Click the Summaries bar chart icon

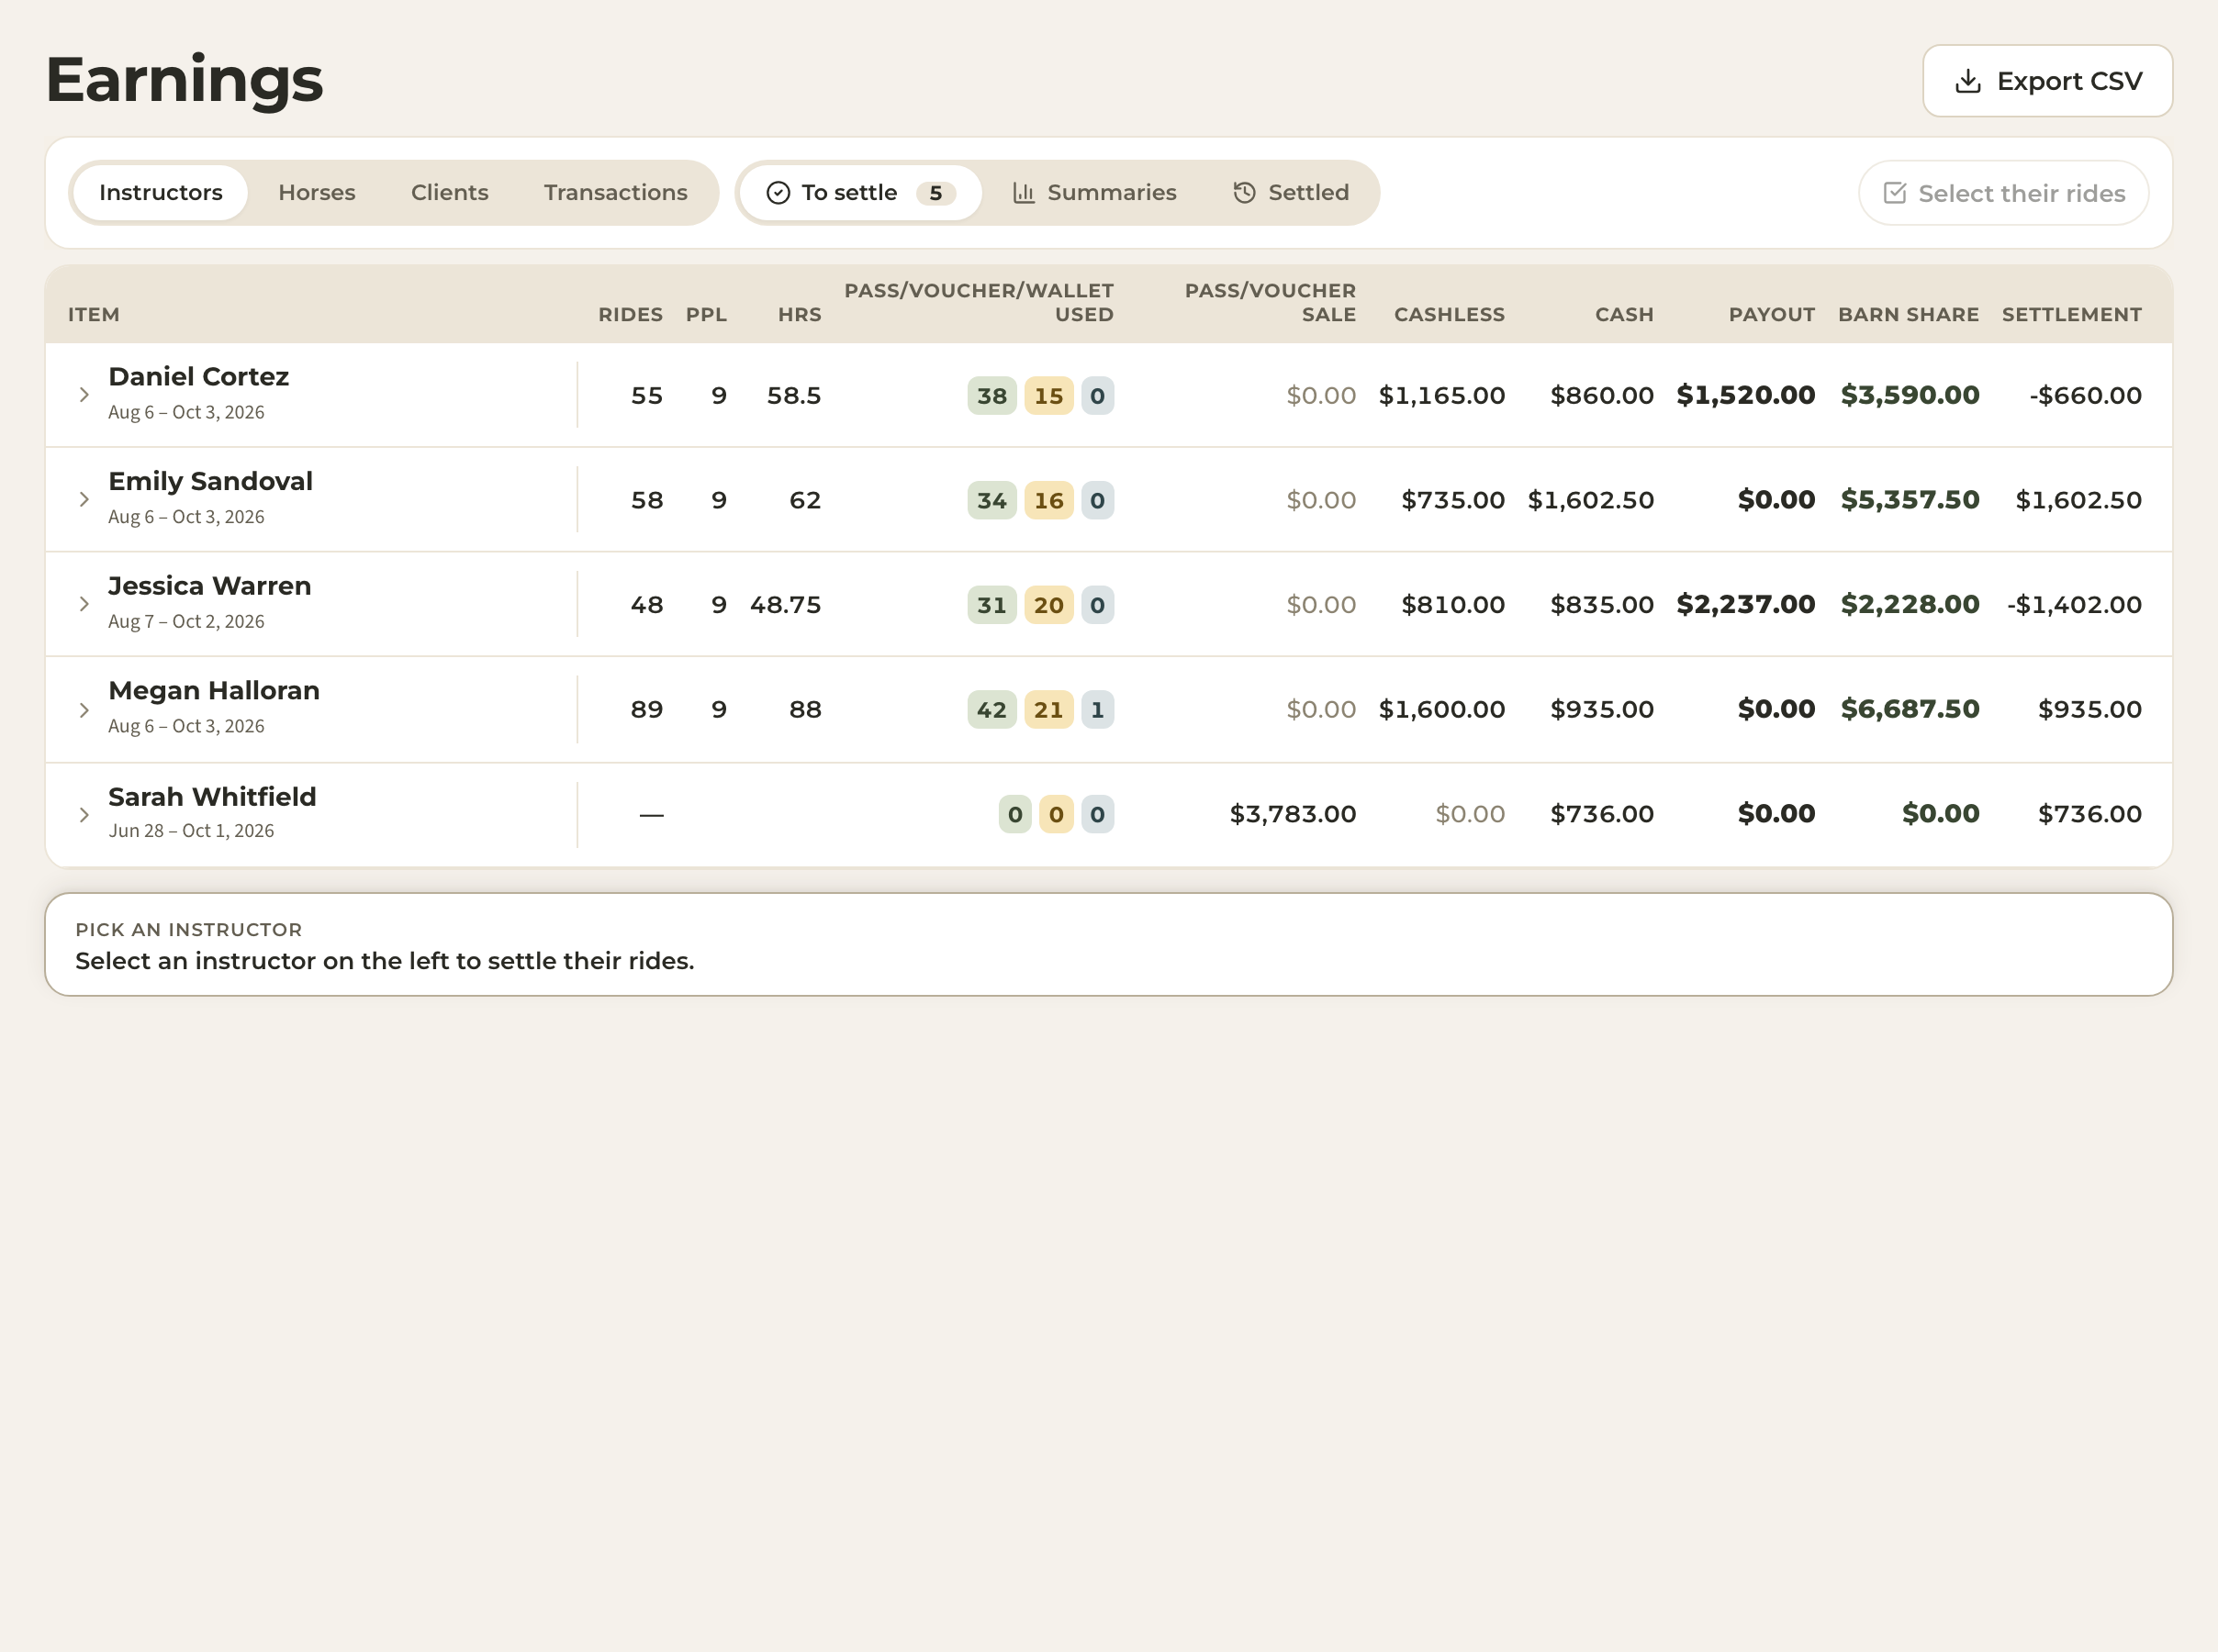[x=1023, y=193]
